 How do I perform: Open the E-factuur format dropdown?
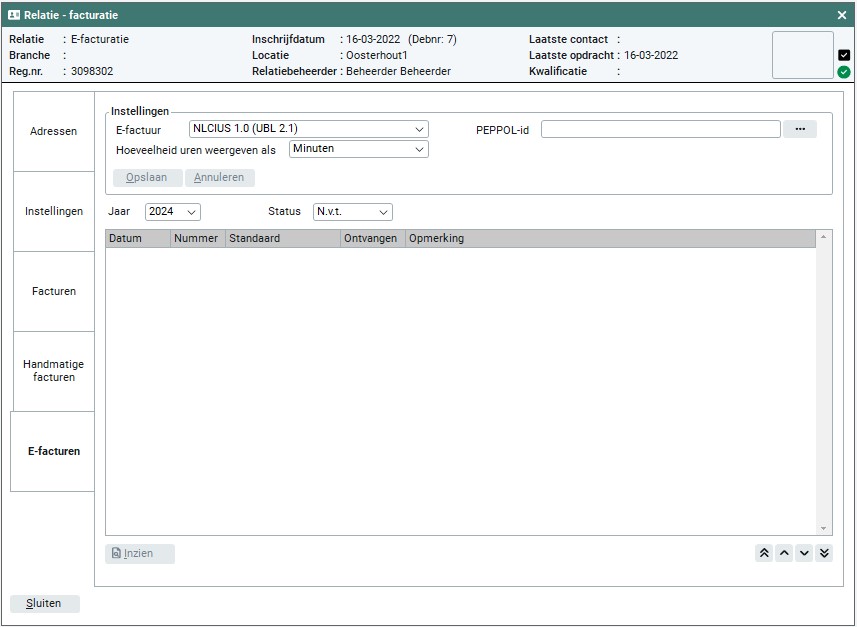(308, 129)
